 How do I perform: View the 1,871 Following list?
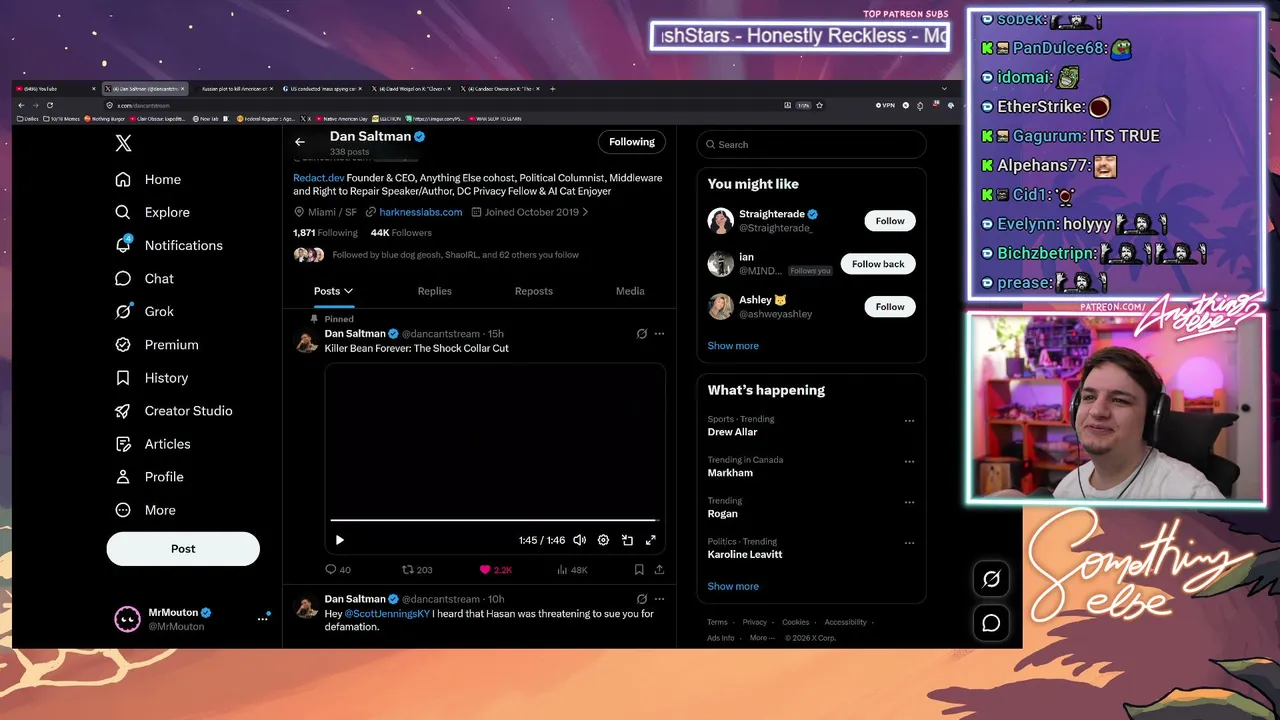point(325,233)
